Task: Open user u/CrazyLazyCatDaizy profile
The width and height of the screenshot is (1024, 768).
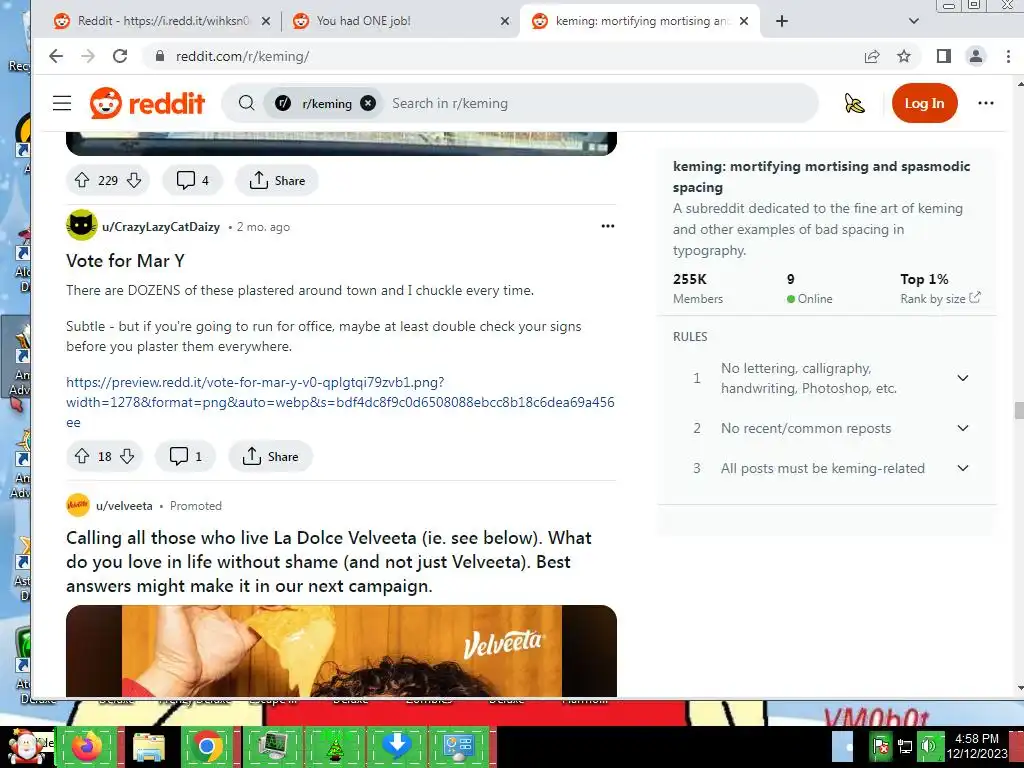Action: [161, 227]
